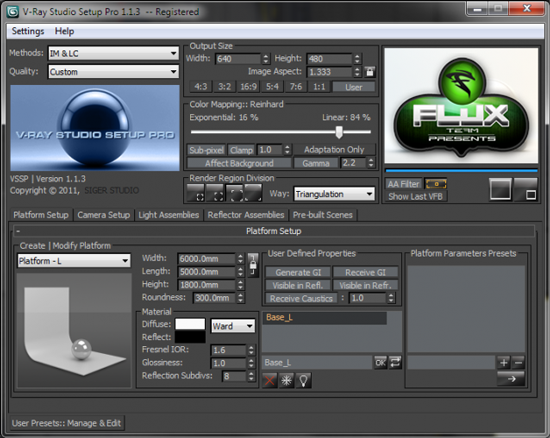Click the Base_L name input field
Image resolution: width=550 pixels, height=438 pixels.
click(317, 362)
